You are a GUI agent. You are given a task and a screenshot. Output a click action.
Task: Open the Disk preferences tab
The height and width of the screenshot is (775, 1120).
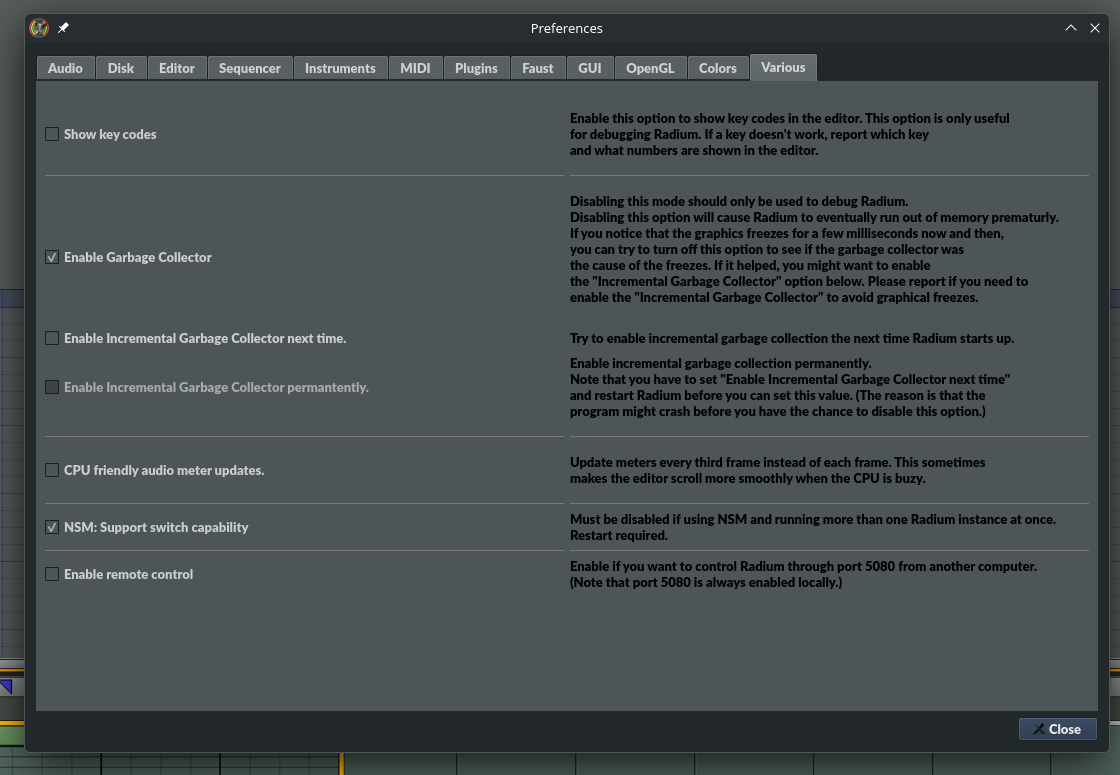121,68
